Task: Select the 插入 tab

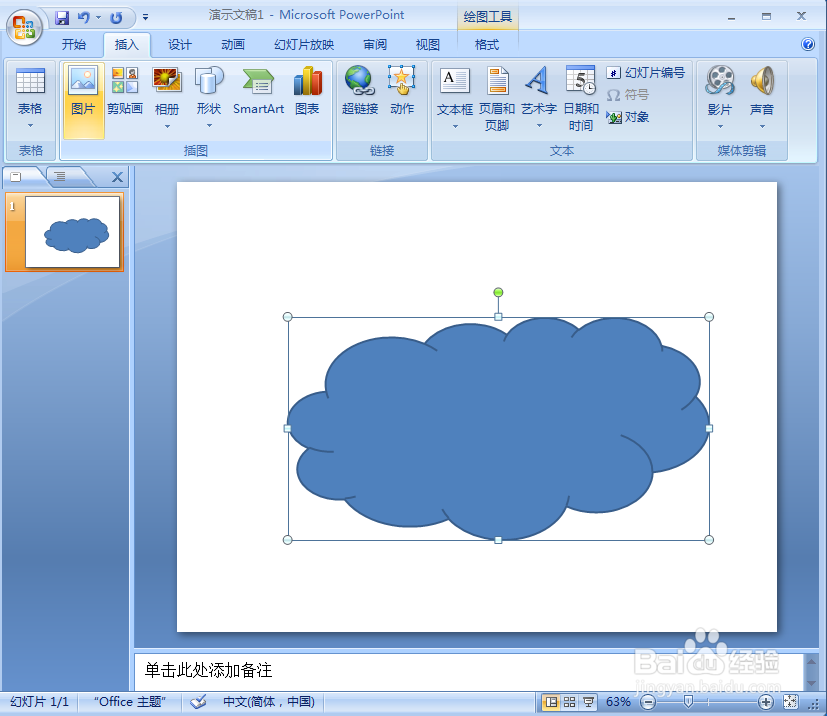Action: tap(127, 45)
